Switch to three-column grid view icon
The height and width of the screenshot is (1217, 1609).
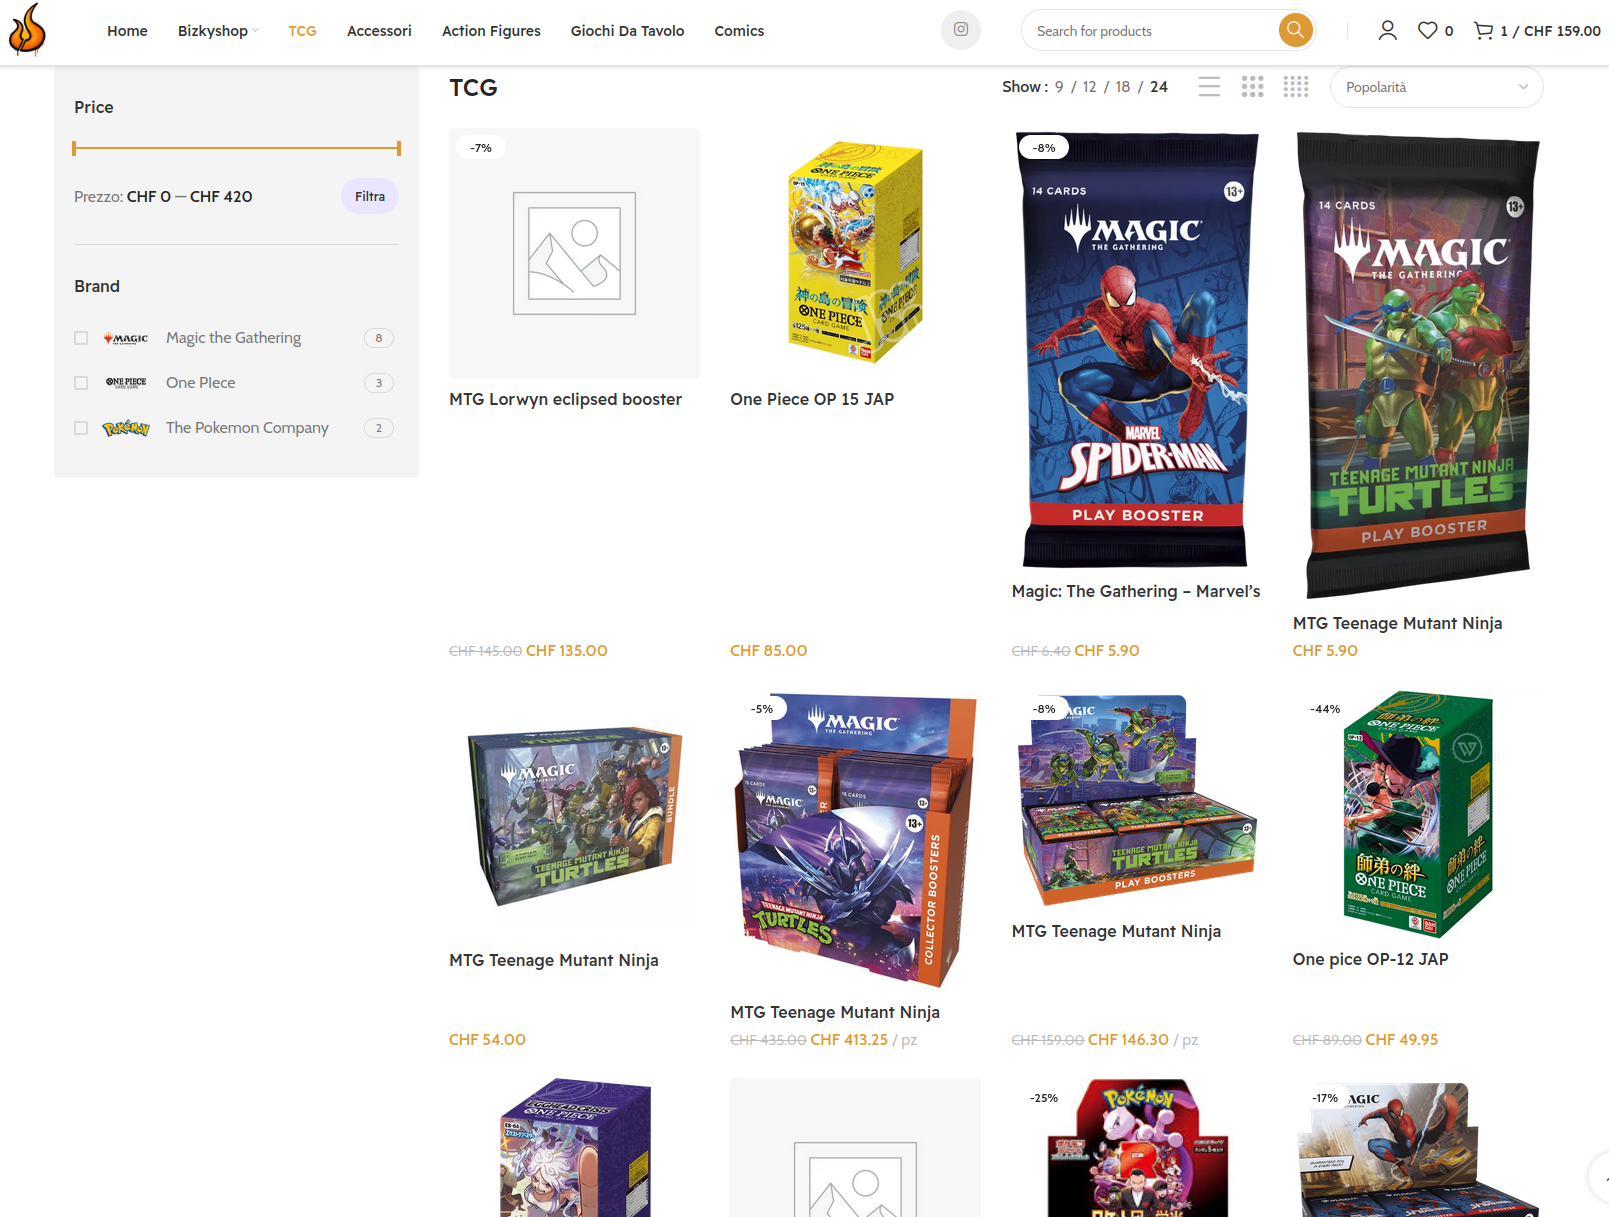[x=1252, y=87]
